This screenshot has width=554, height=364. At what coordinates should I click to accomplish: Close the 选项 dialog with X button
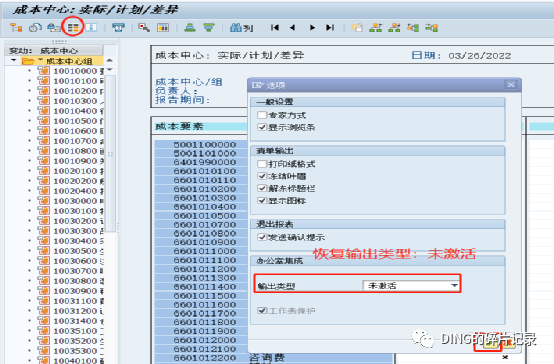(x=511, y=84)
